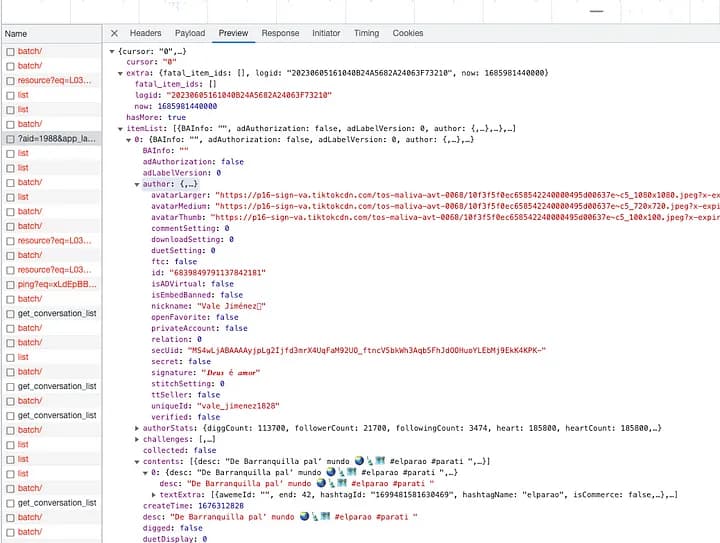Click the signature "Deus é amor" row

coord(206,373)
